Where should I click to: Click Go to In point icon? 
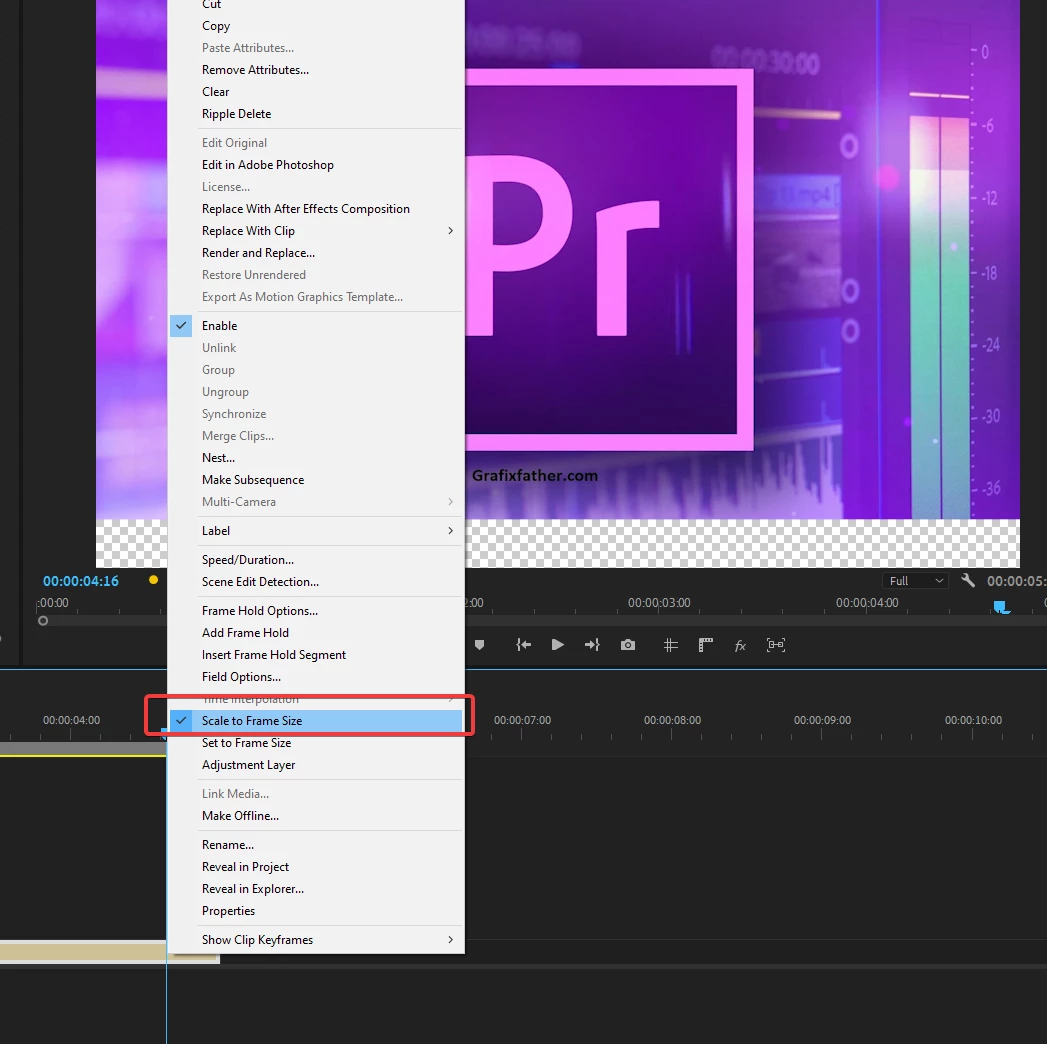tap(524, 644)
